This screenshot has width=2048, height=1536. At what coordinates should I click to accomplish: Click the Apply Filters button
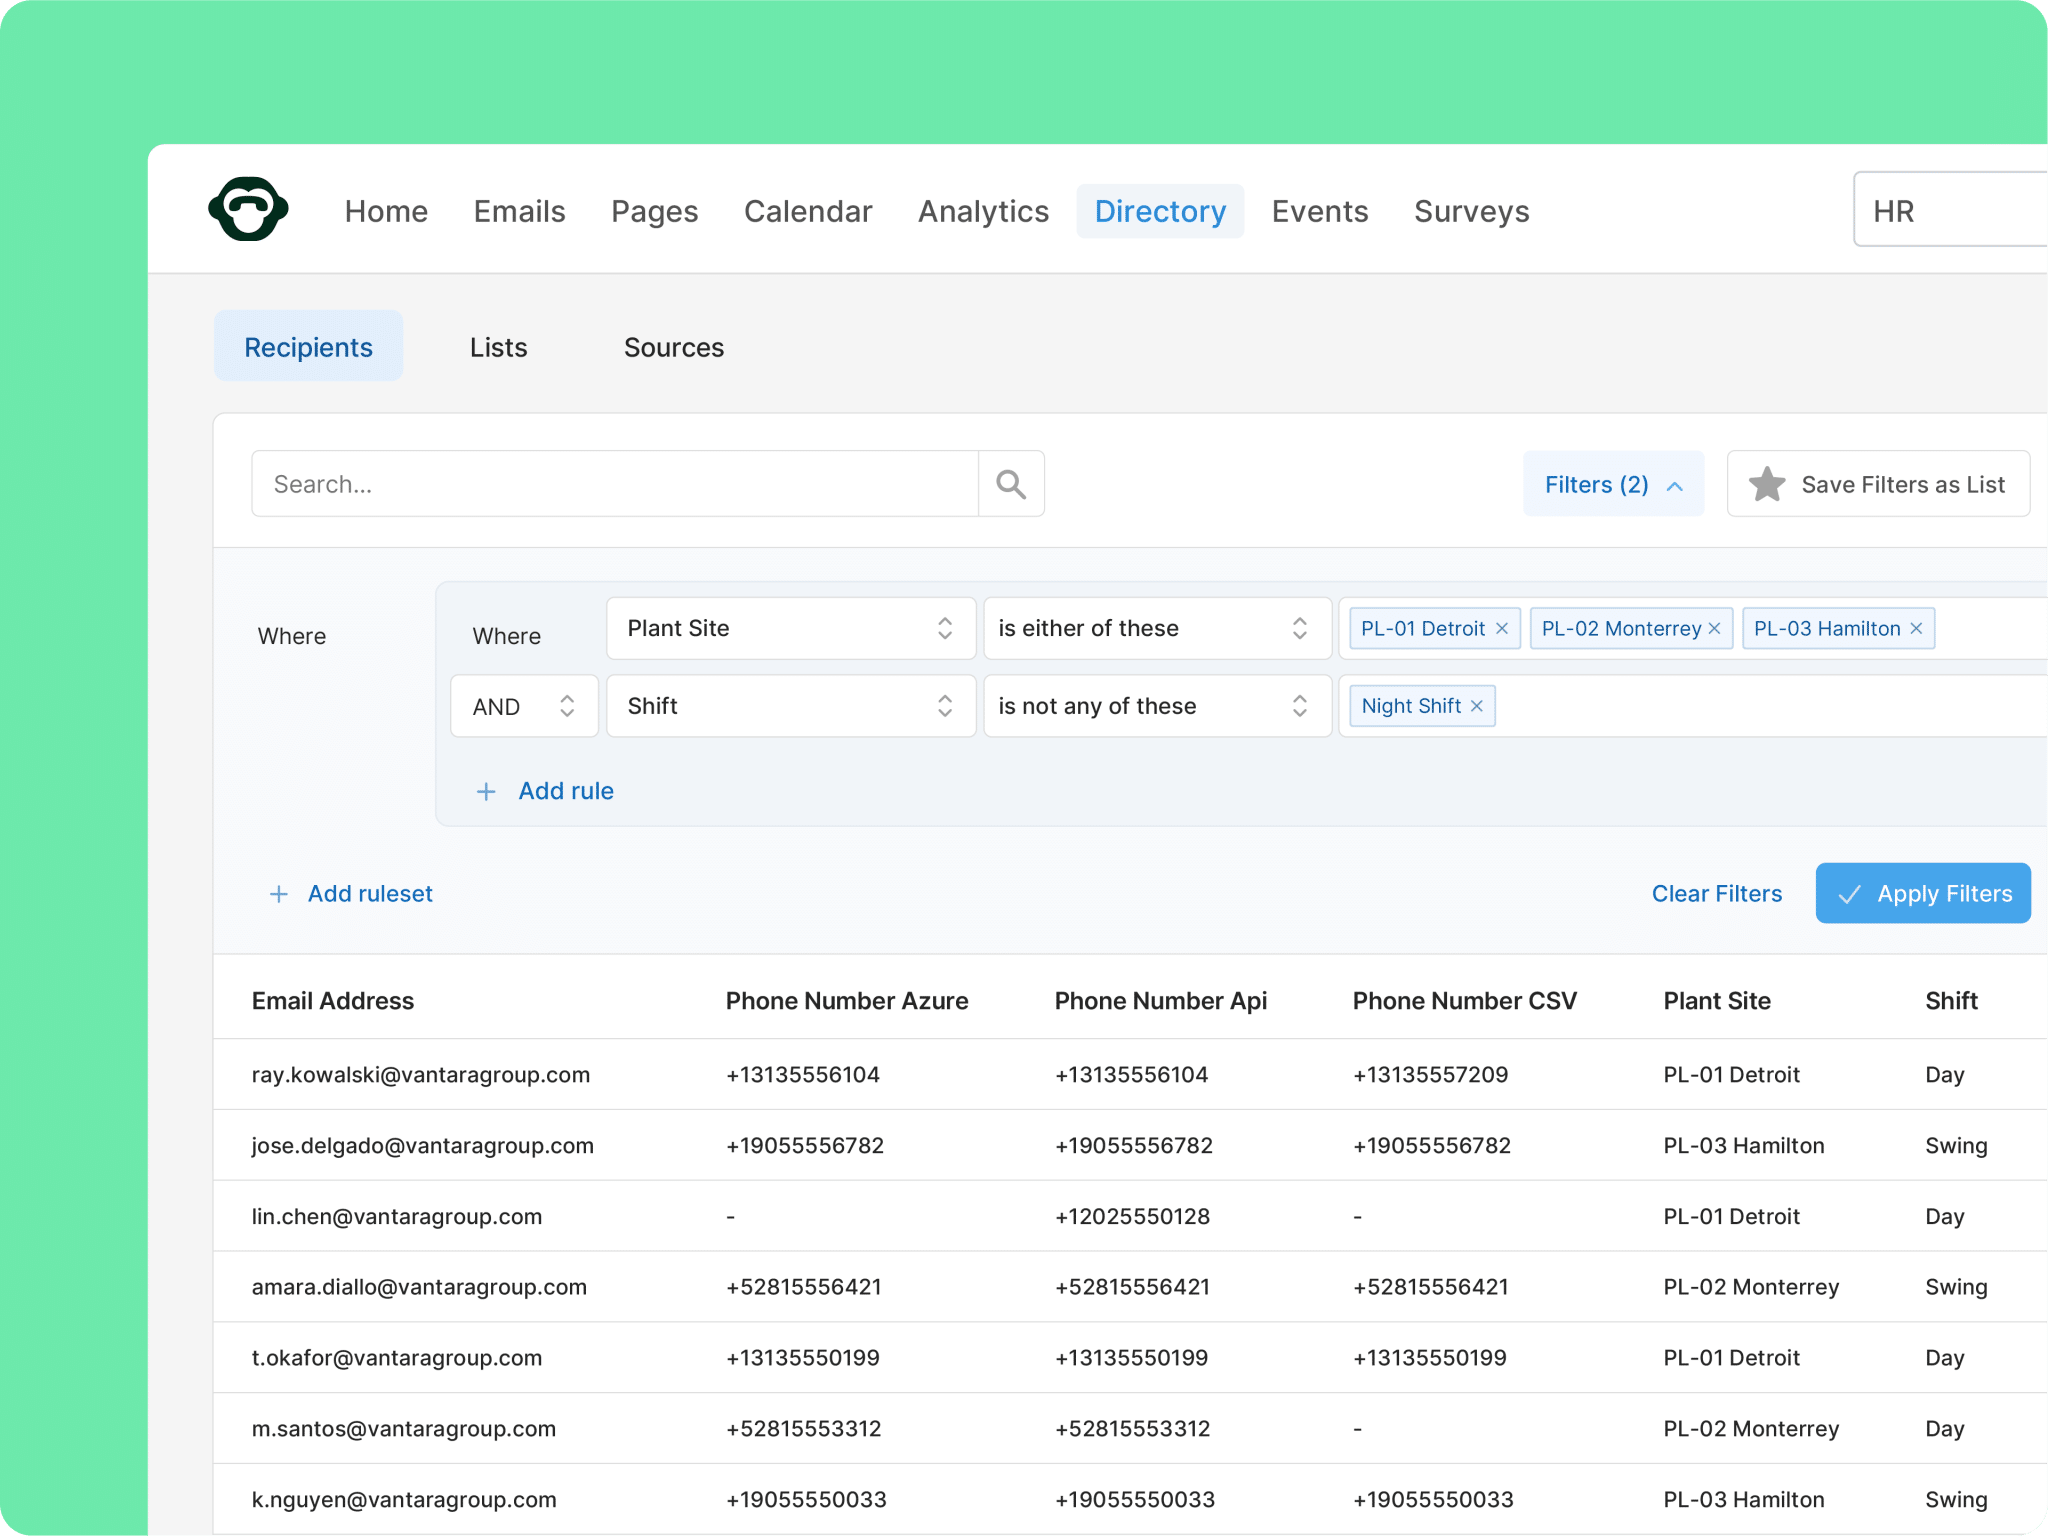(1922, 893)
